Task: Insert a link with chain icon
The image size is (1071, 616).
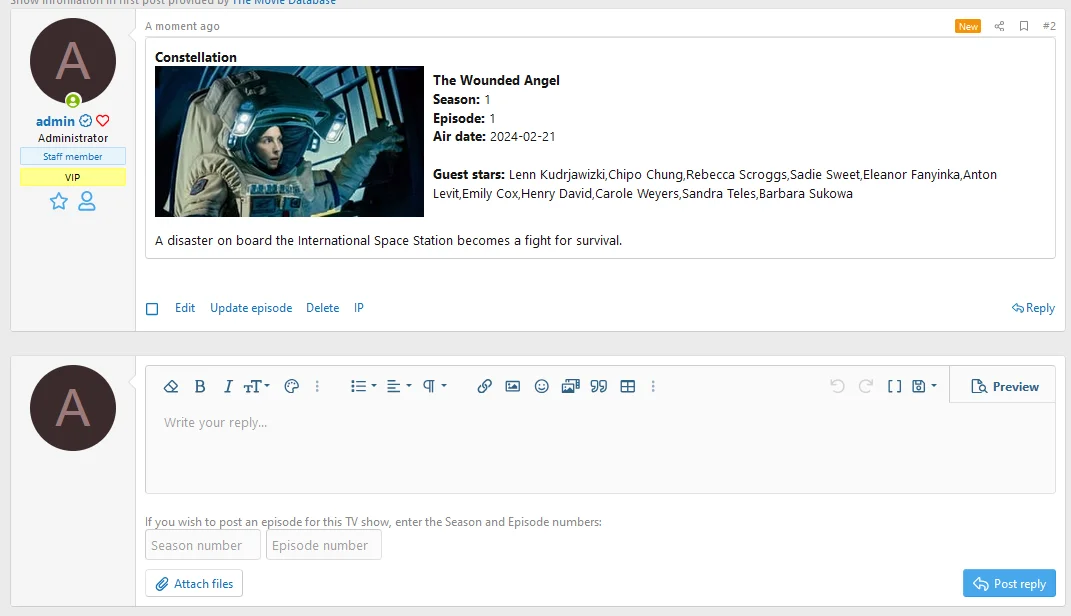Action: 484,387
